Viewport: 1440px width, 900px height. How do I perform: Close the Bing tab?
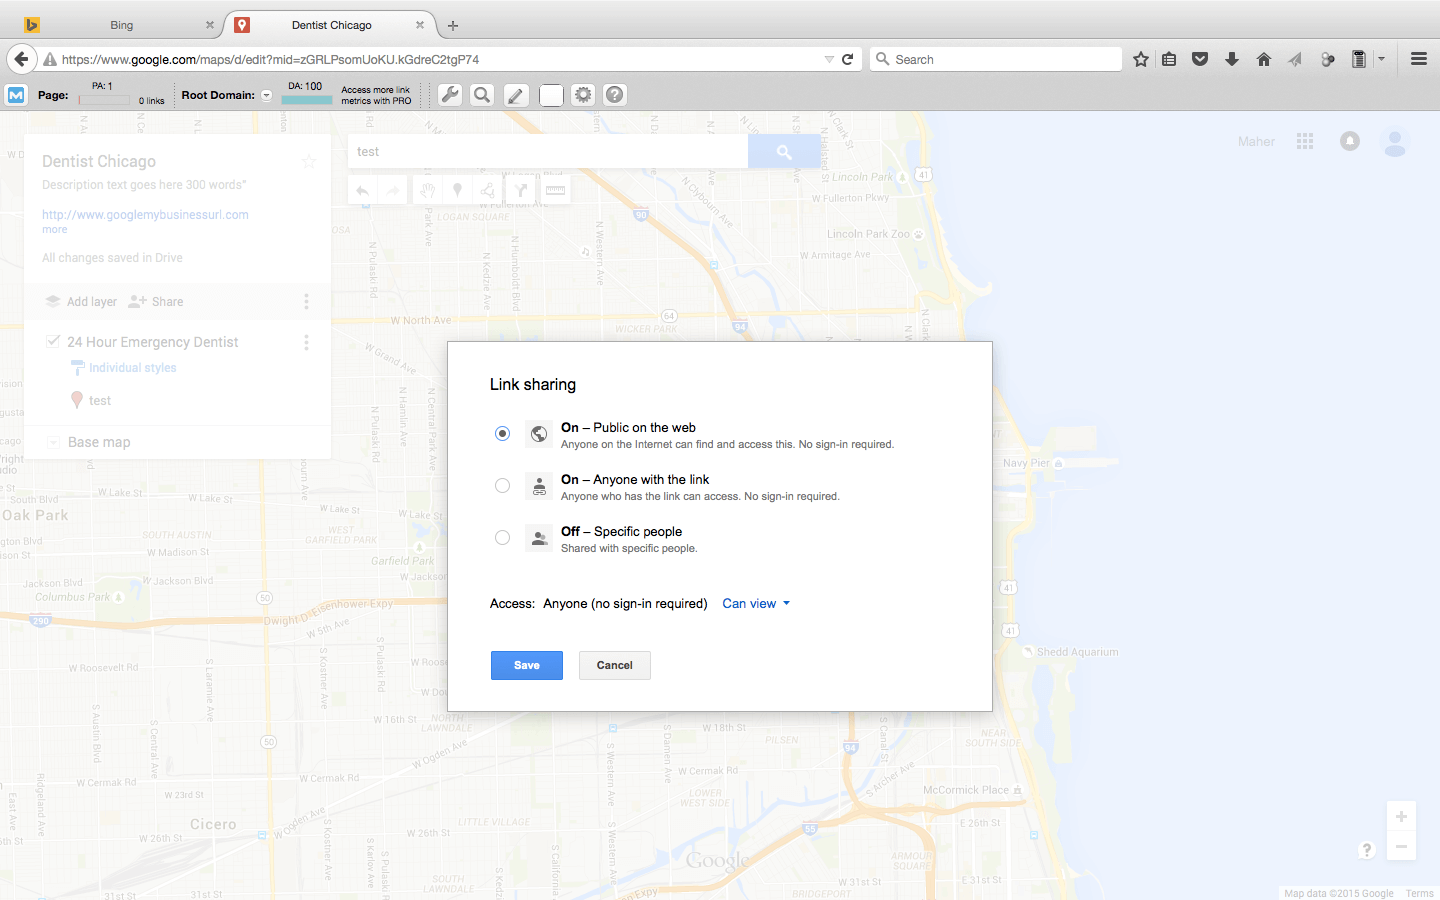click(210, 25)
